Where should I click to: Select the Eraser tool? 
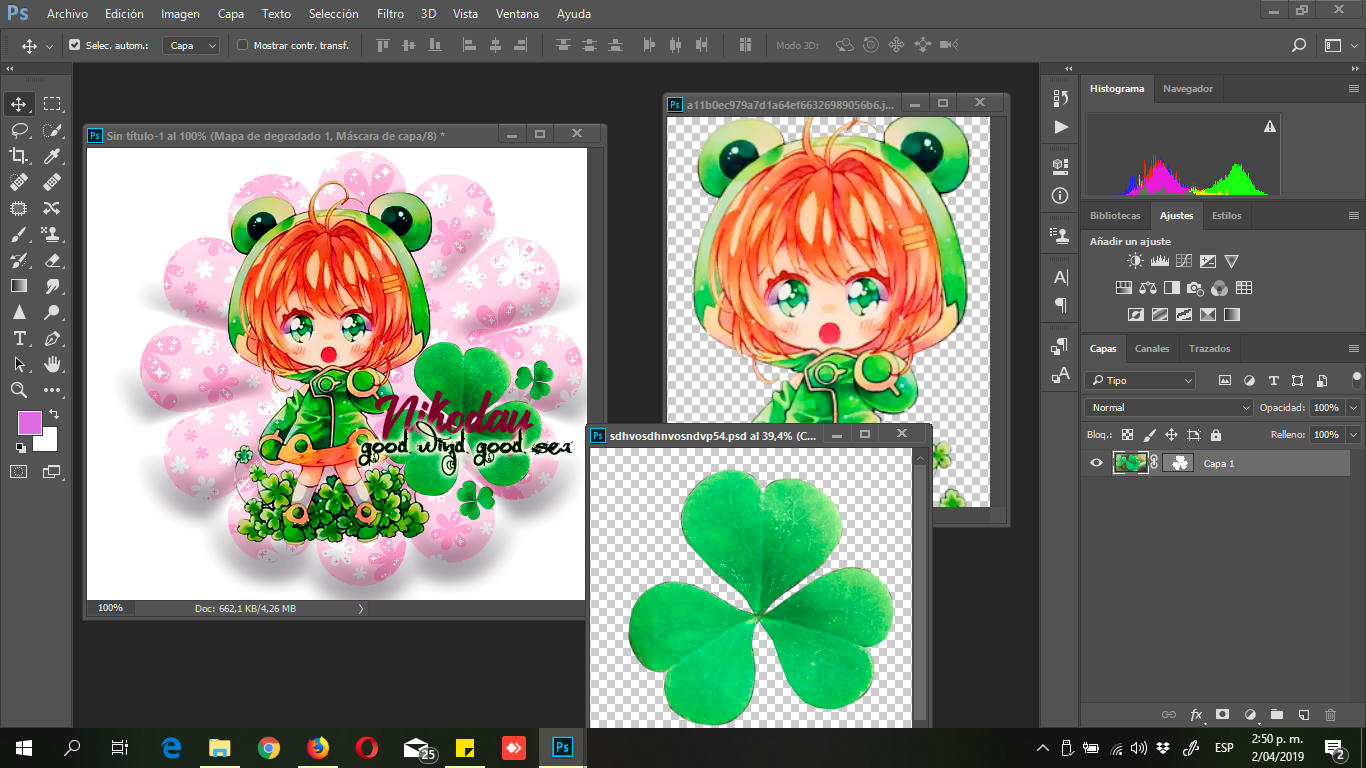pyautogui.click(x=52, y=260)
